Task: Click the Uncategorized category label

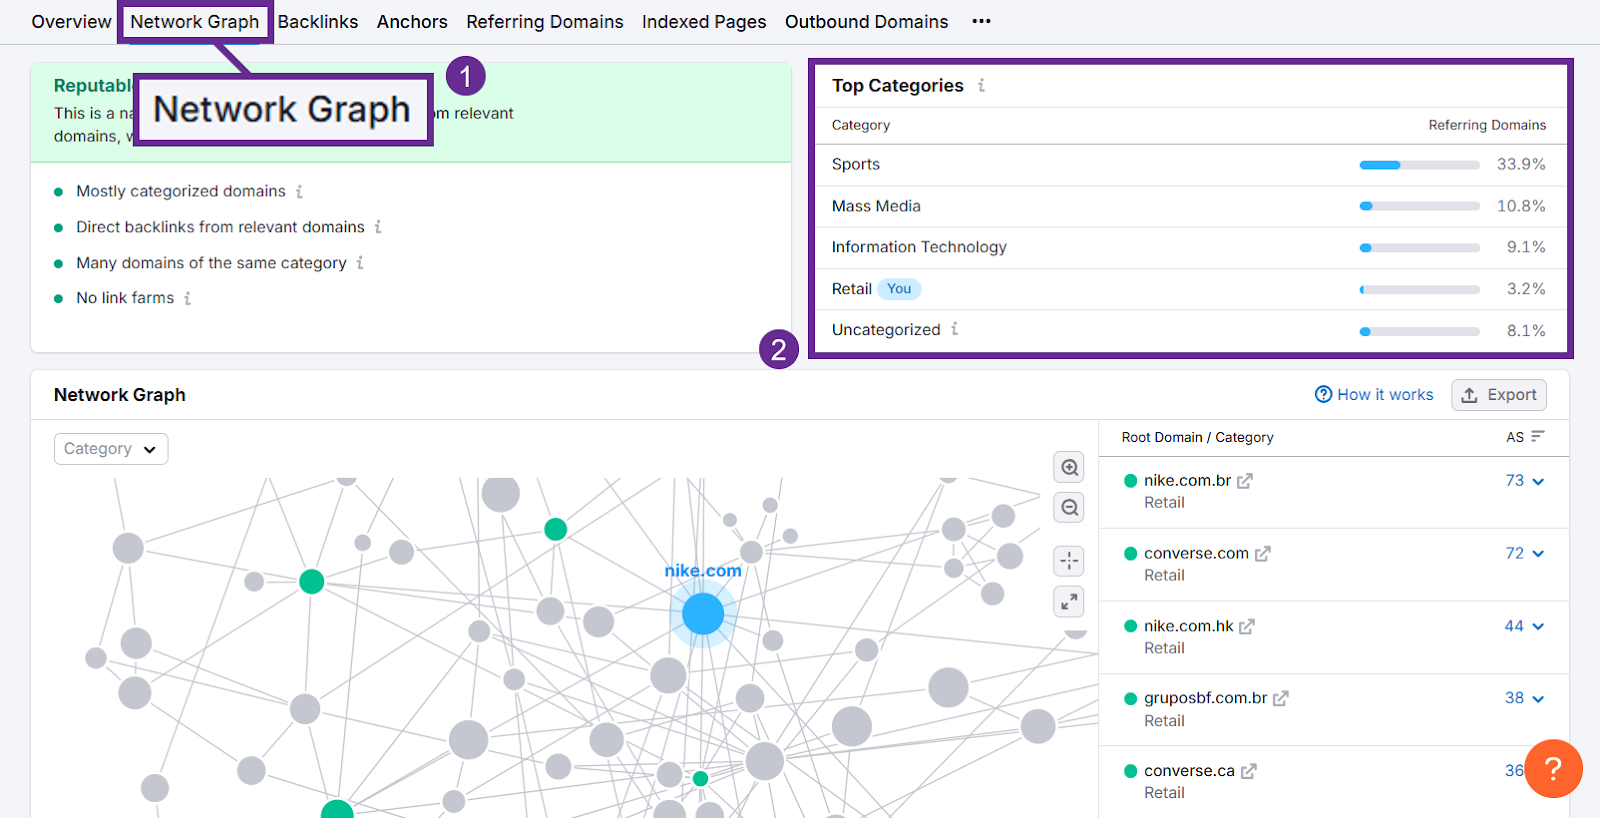Action: click(x=886, y=330)
